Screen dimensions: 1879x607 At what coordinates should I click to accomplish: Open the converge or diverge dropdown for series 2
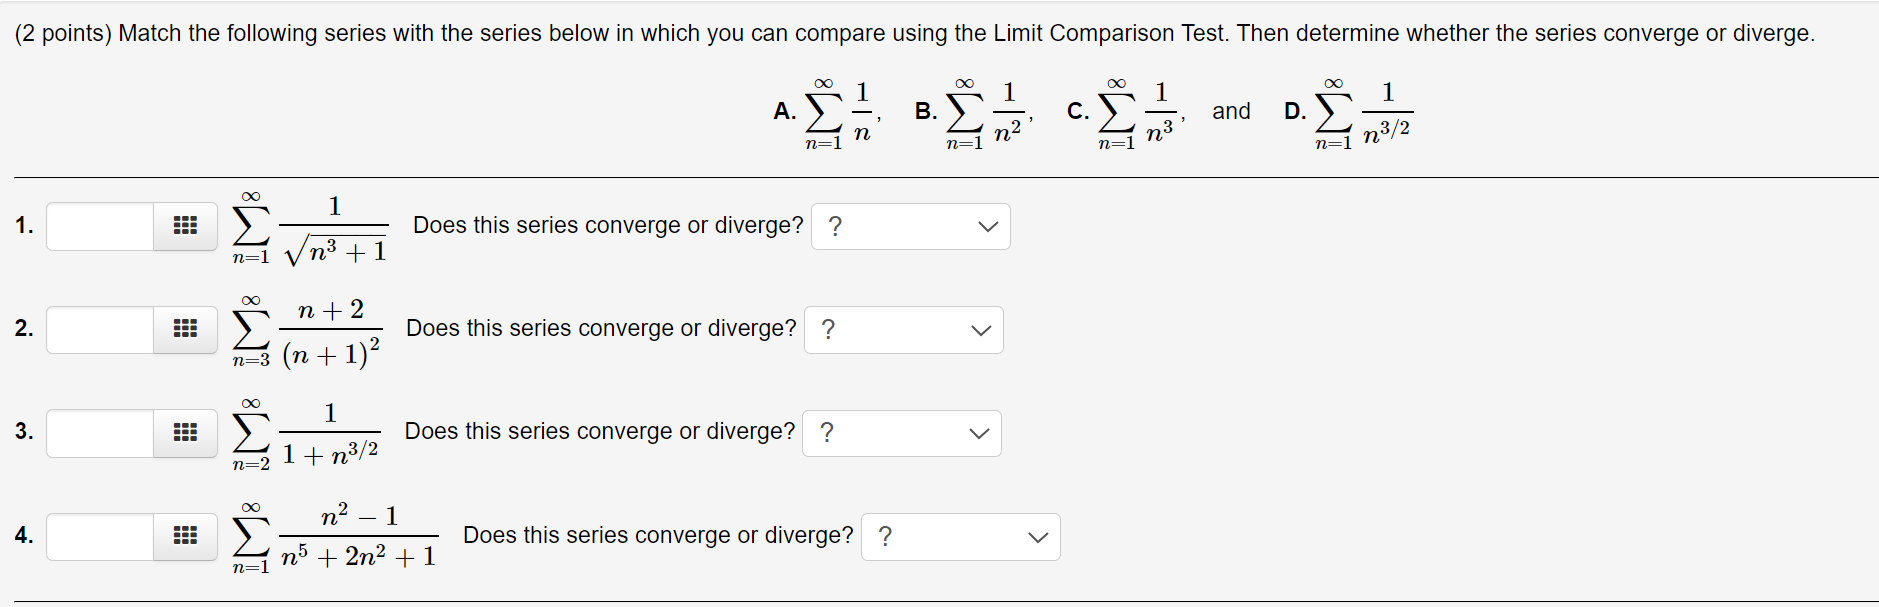(903, 330)
